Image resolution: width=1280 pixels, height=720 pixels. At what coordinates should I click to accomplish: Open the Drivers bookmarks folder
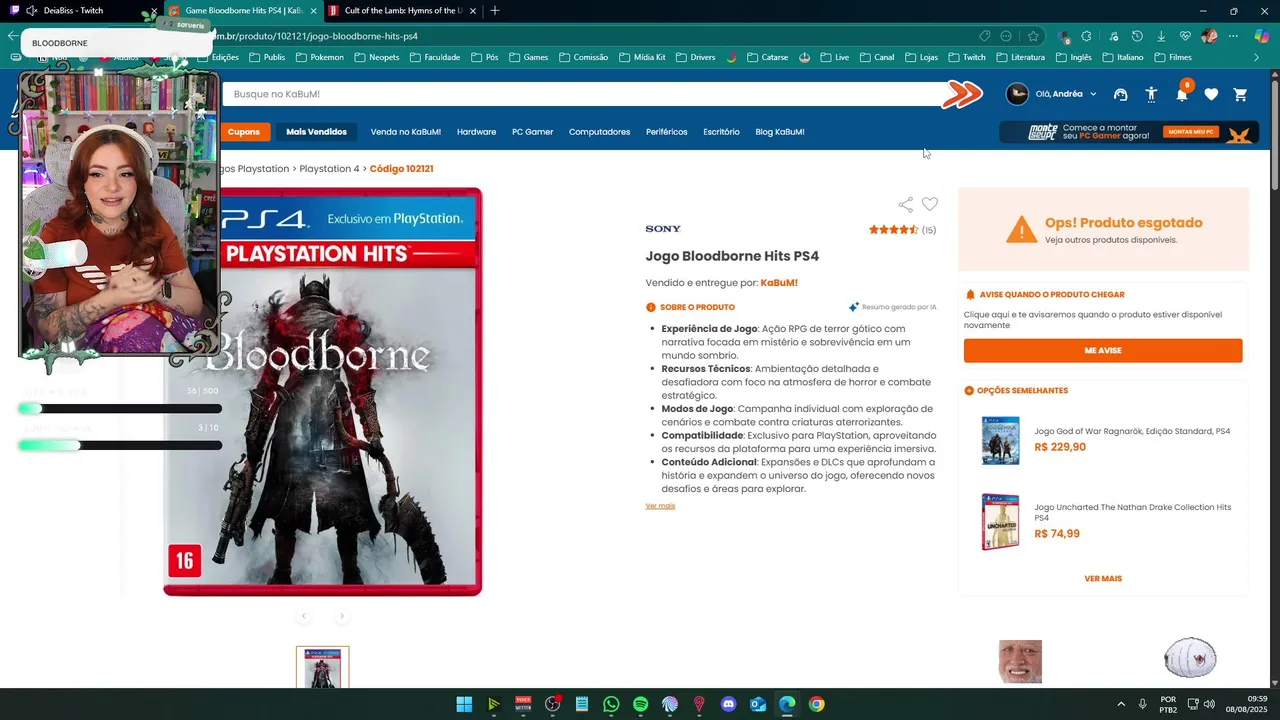[x=695, y=57]
